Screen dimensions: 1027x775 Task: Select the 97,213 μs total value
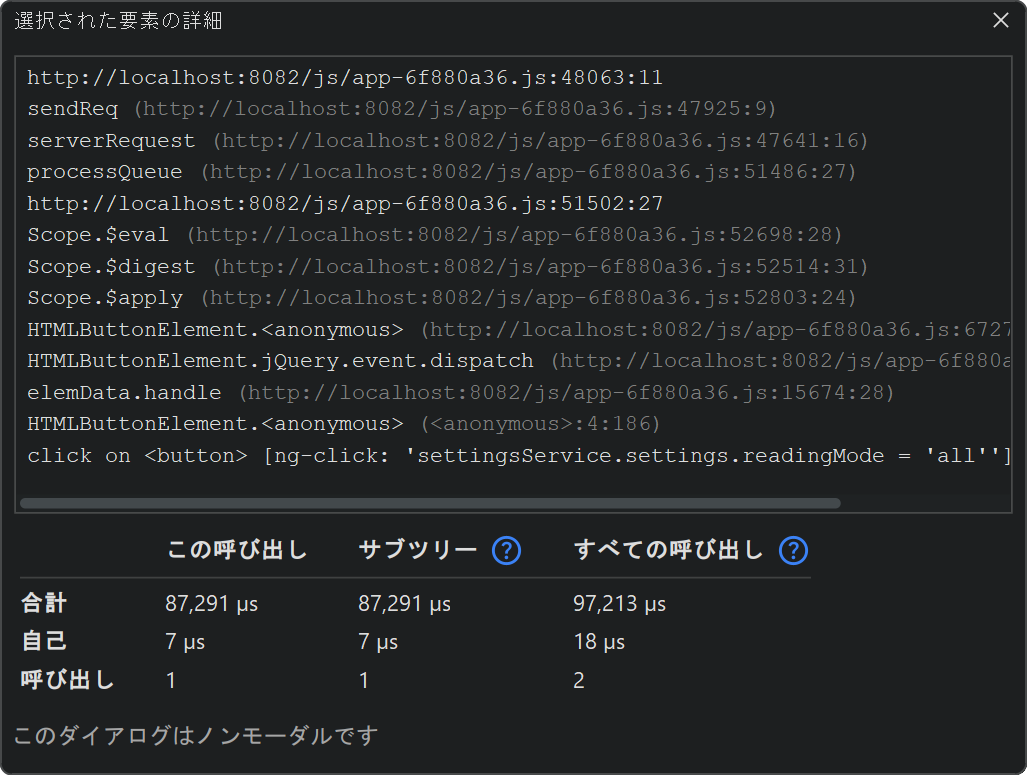pos(620,604)
